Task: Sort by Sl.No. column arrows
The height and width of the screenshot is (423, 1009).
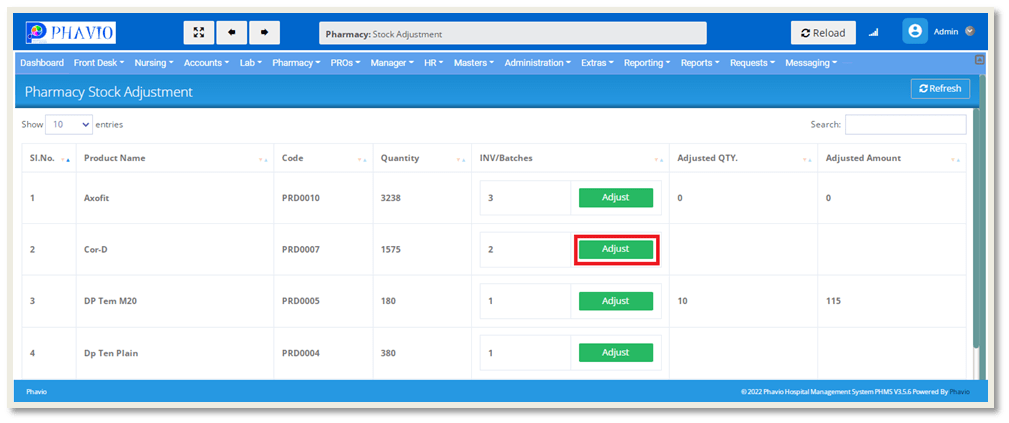Action: (x=66, y=159)
